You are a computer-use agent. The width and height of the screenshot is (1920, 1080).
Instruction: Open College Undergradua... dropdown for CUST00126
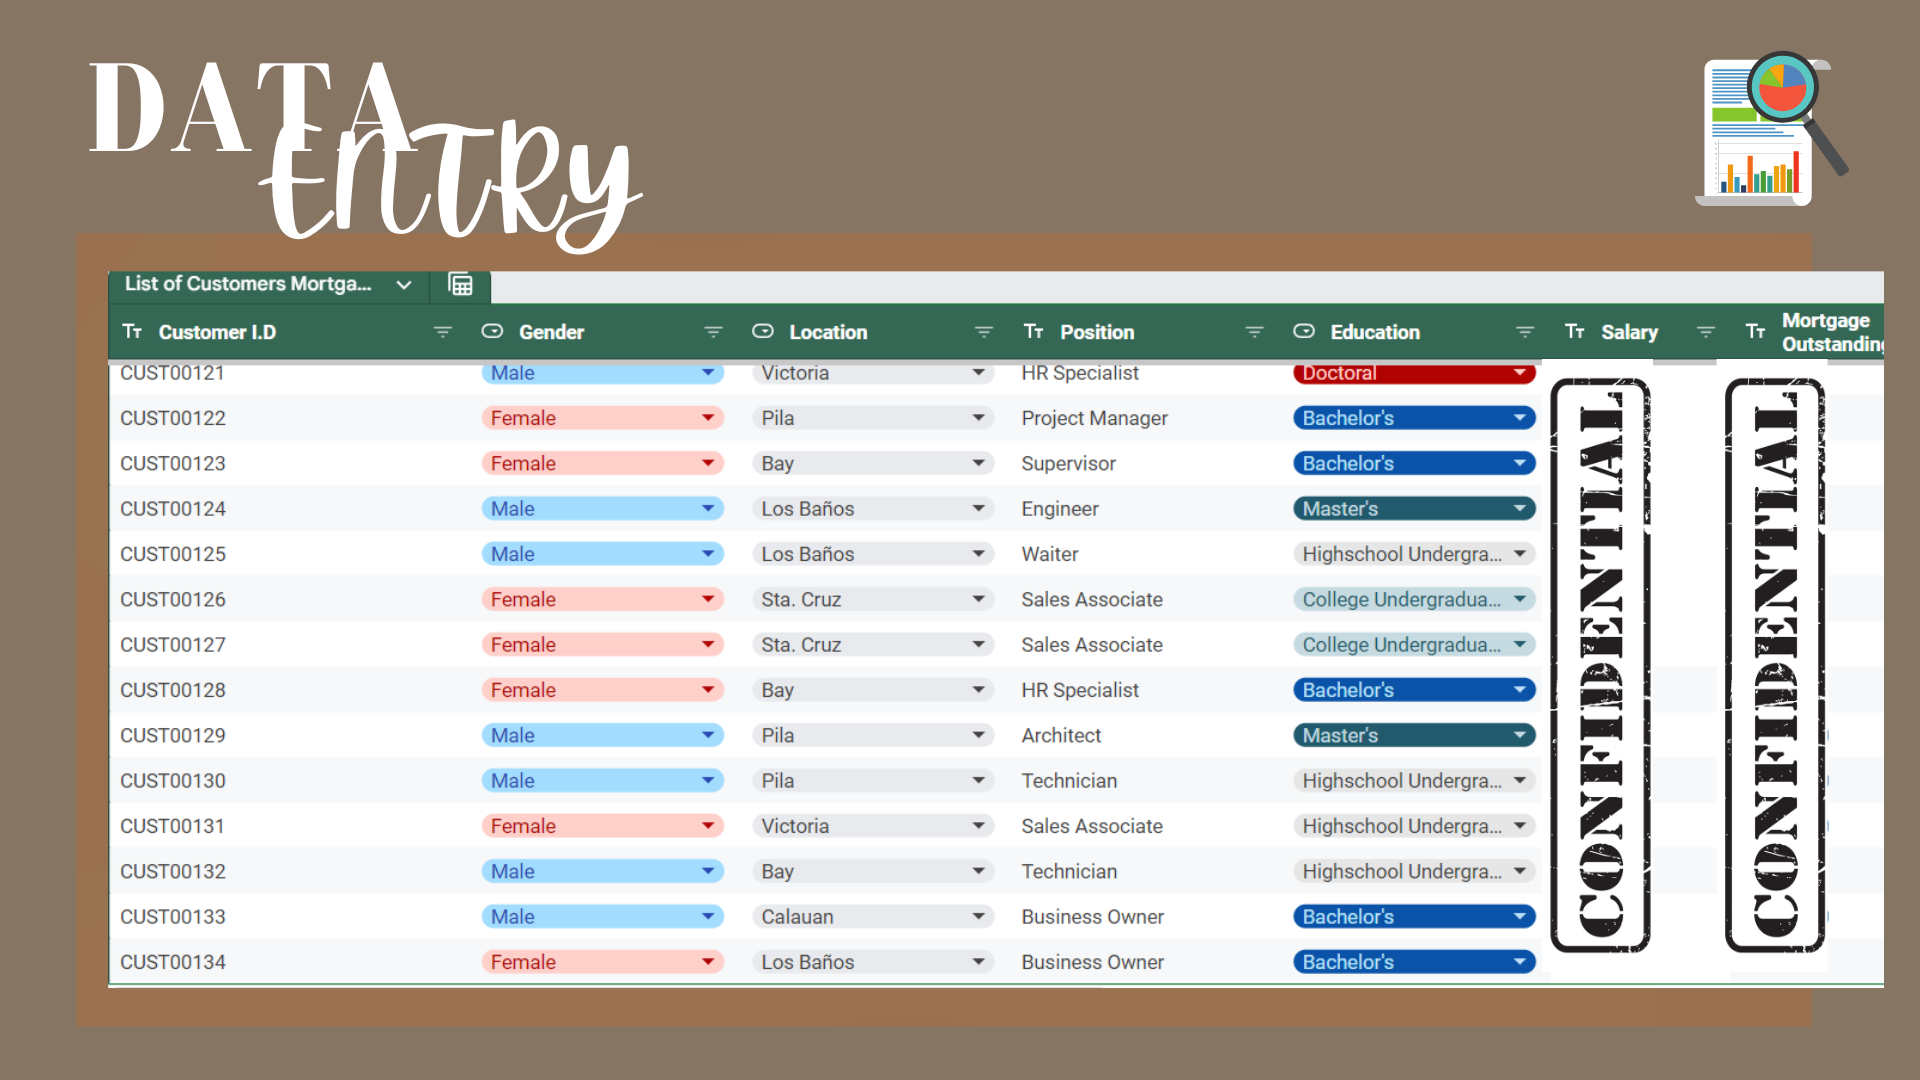(x=1519, y=600)
